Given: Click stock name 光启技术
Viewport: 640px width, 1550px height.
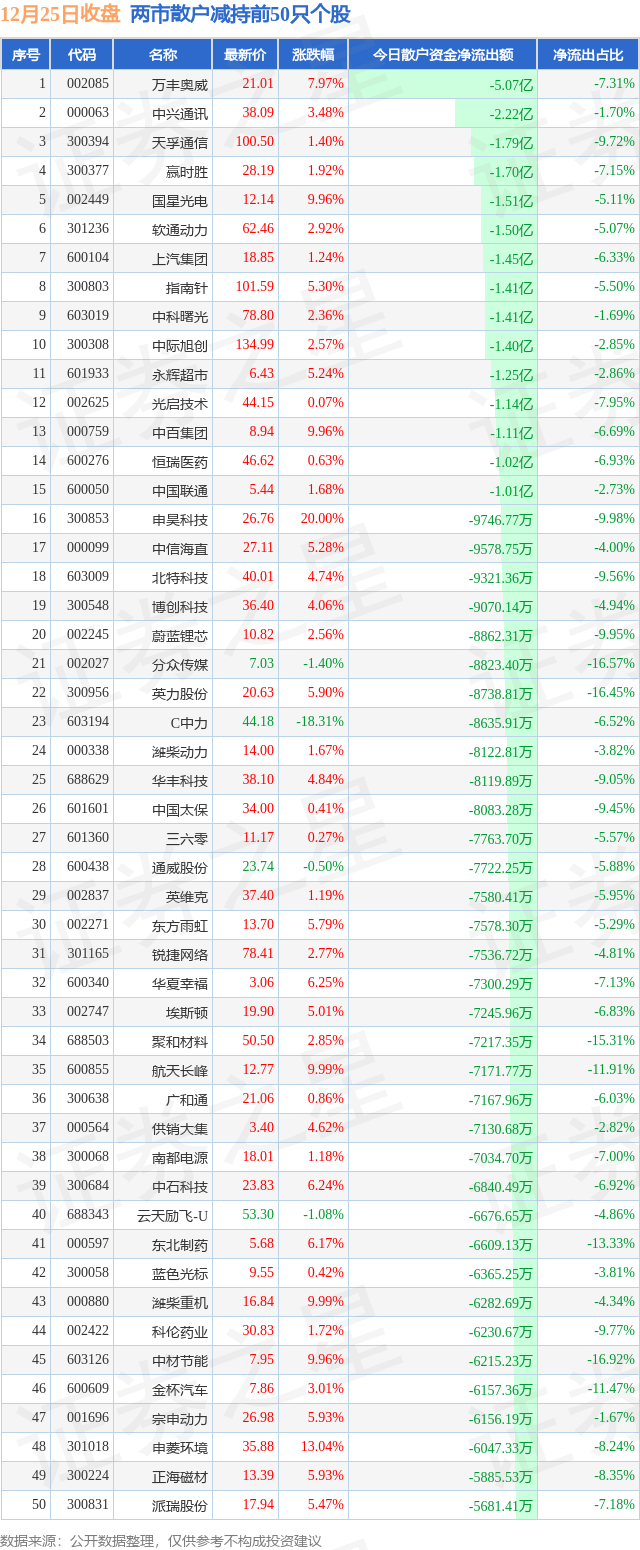Looking at the screenshot, I should [180, 403].
